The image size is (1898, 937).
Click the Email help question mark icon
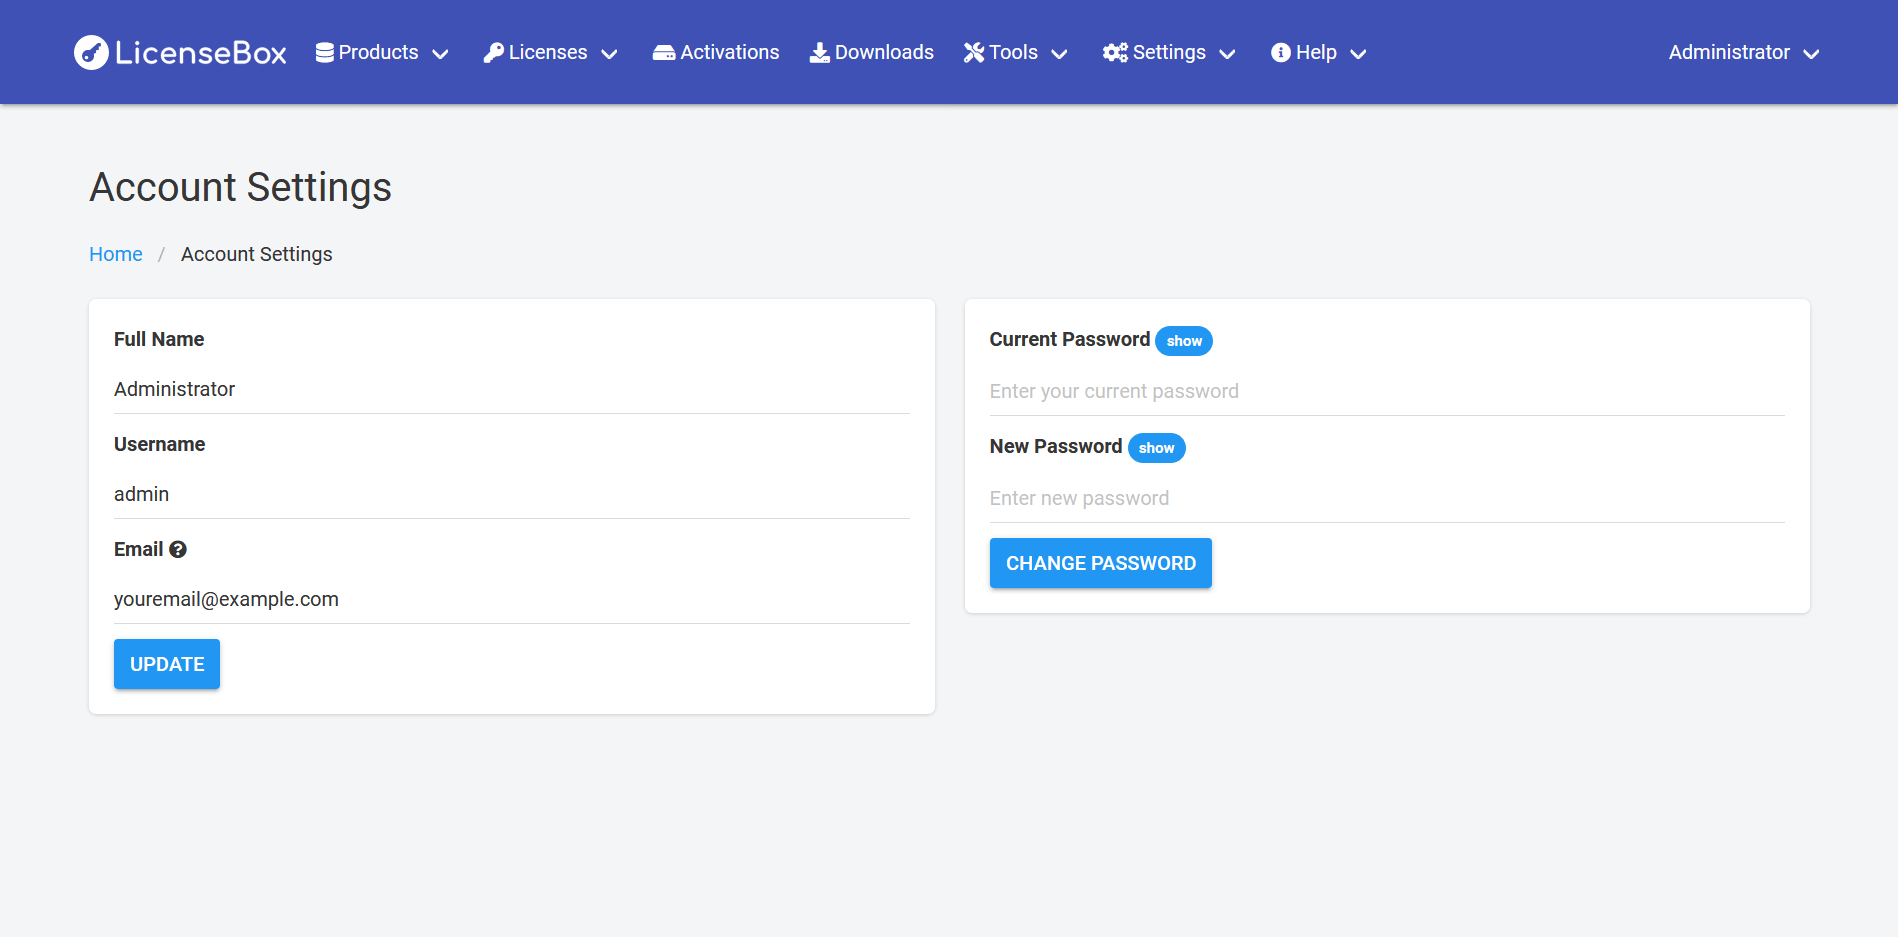click(x=178, y=550)
